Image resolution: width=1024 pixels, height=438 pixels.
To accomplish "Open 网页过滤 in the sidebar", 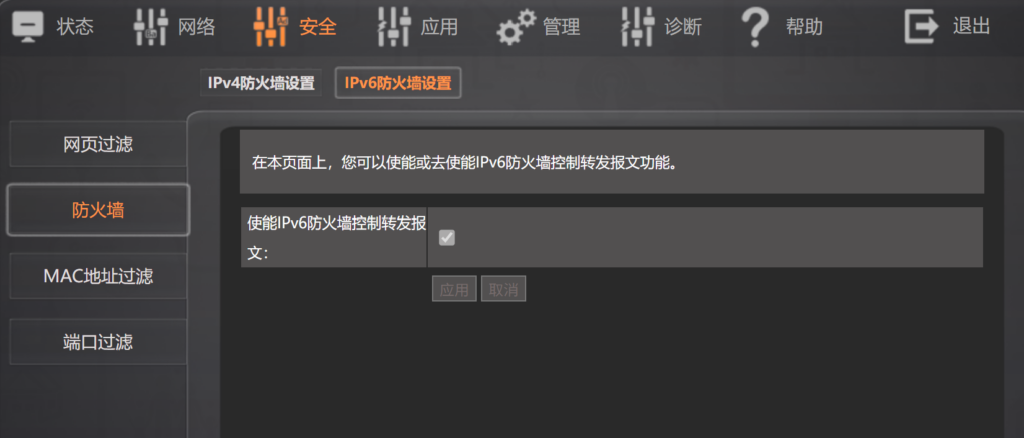I will [x=98, y=144].
